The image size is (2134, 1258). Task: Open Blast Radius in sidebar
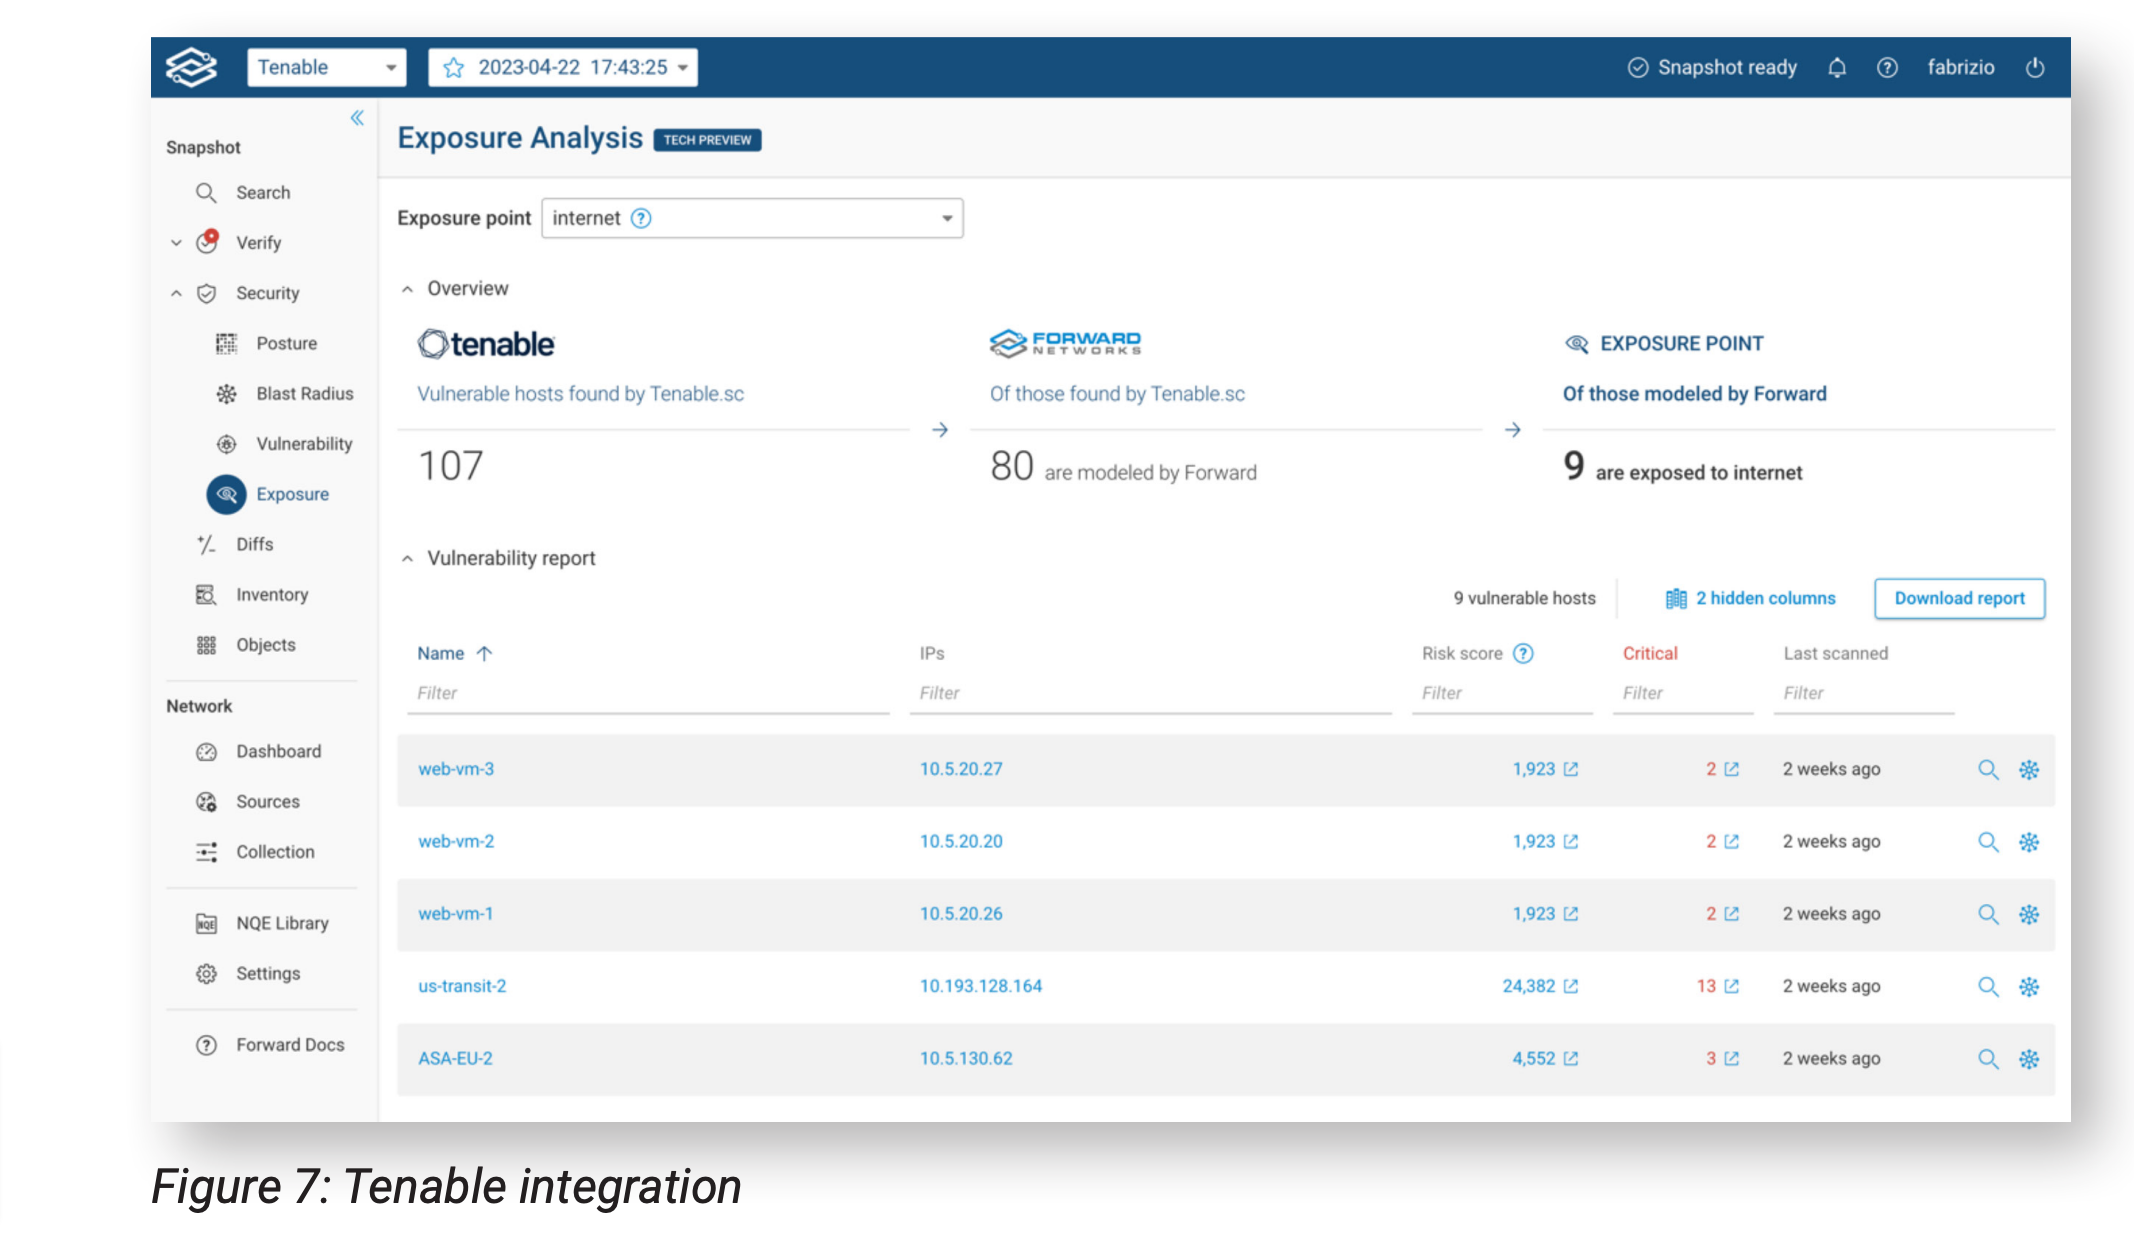[x=304, y=393]
